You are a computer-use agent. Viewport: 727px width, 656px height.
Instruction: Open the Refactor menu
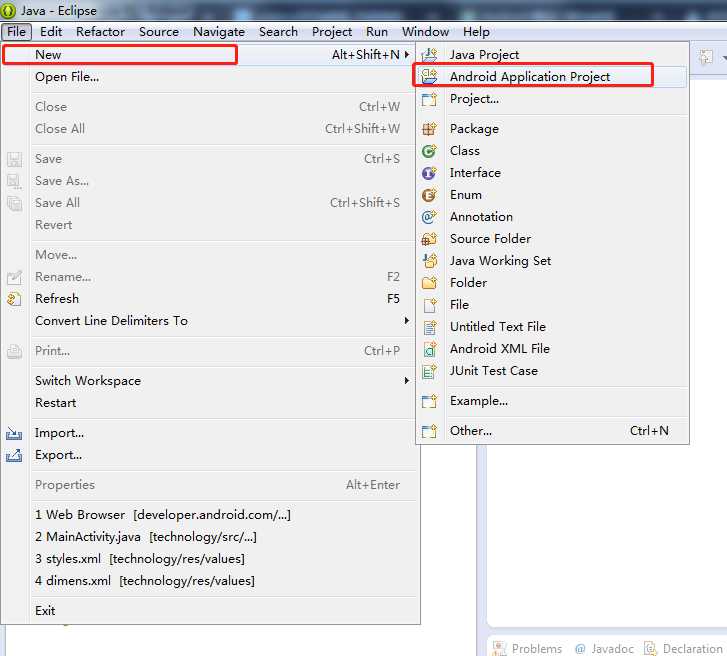point(100,32)
